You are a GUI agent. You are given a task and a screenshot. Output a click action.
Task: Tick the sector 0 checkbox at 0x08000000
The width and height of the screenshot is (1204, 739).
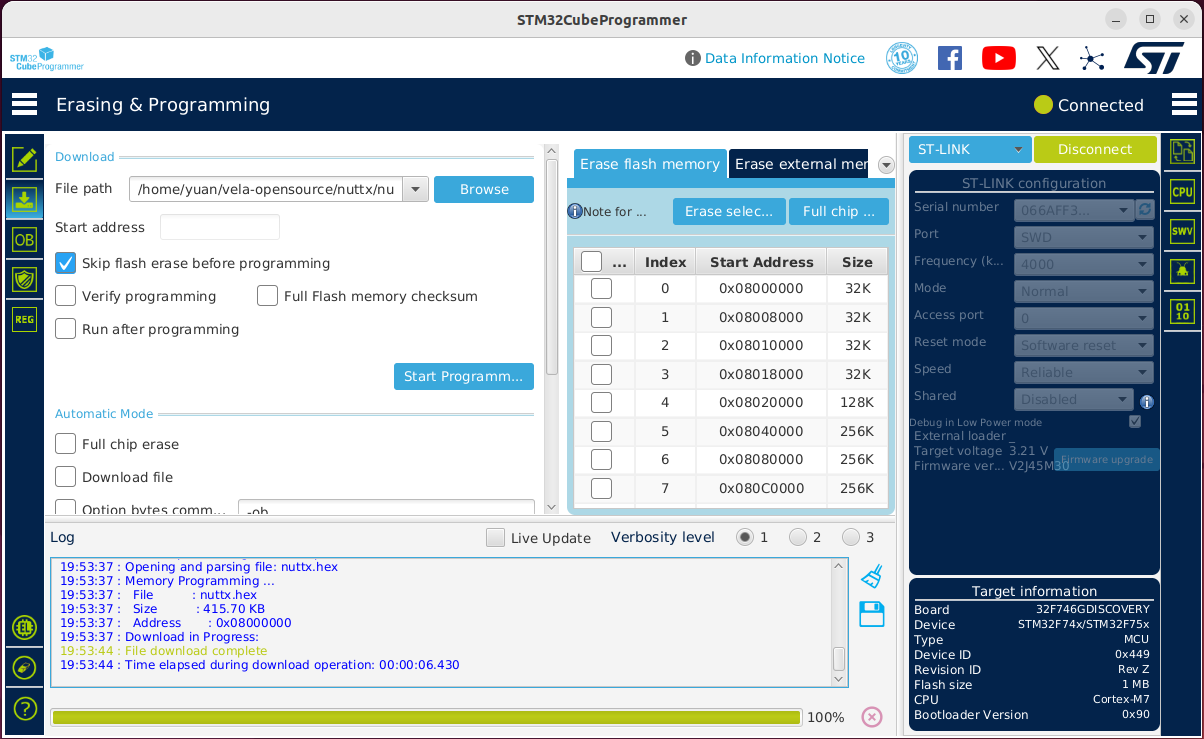click(601, 289)
